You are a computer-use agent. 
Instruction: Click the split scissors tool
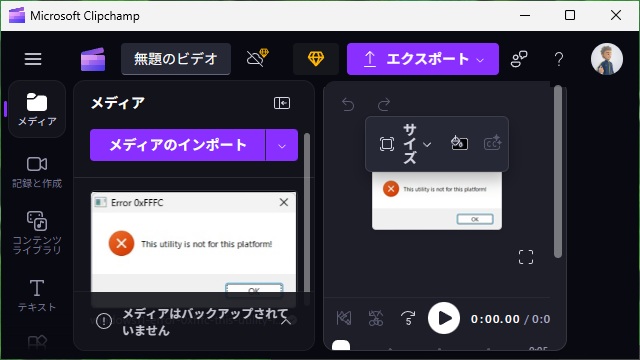376,318
